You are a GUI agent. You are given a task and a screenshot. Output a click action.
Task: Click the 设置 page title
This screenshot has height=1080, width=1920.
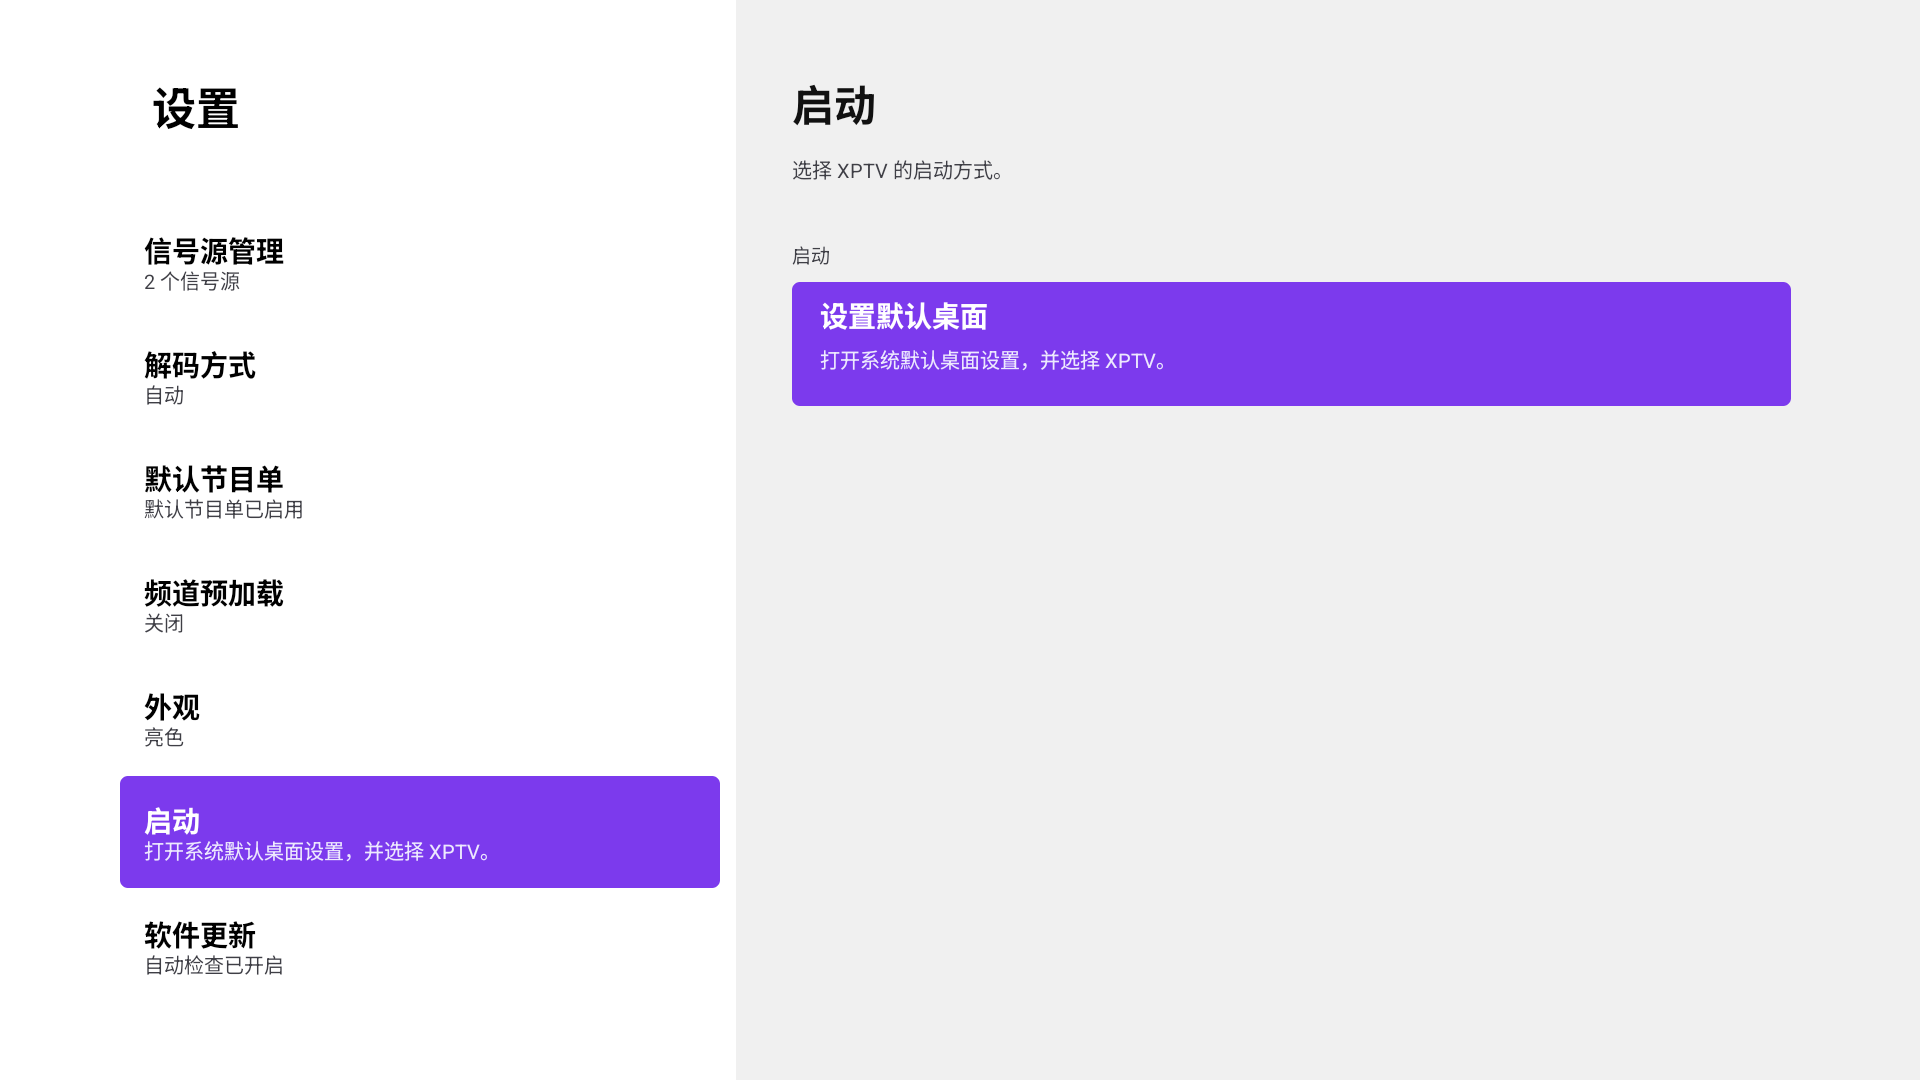pyautogui.click(x=196, y=109)
